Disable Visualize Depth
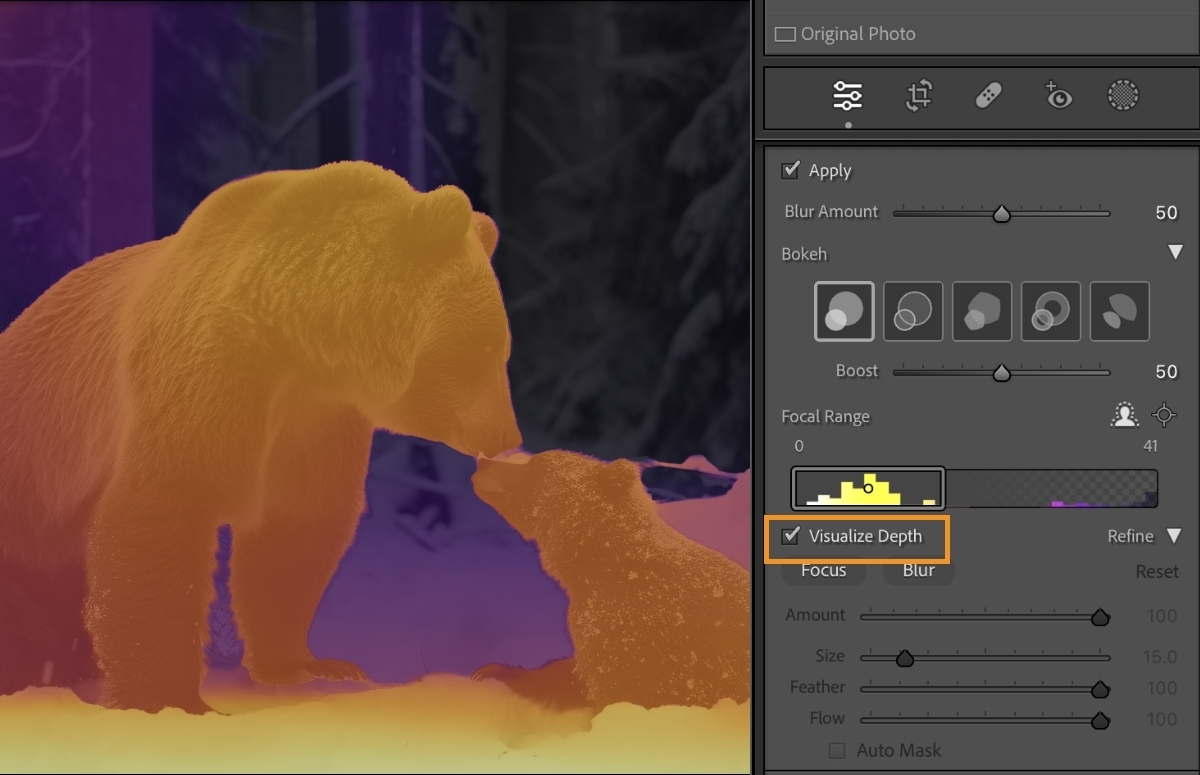This screenshot has height=775, width=1200. (789, 536)
